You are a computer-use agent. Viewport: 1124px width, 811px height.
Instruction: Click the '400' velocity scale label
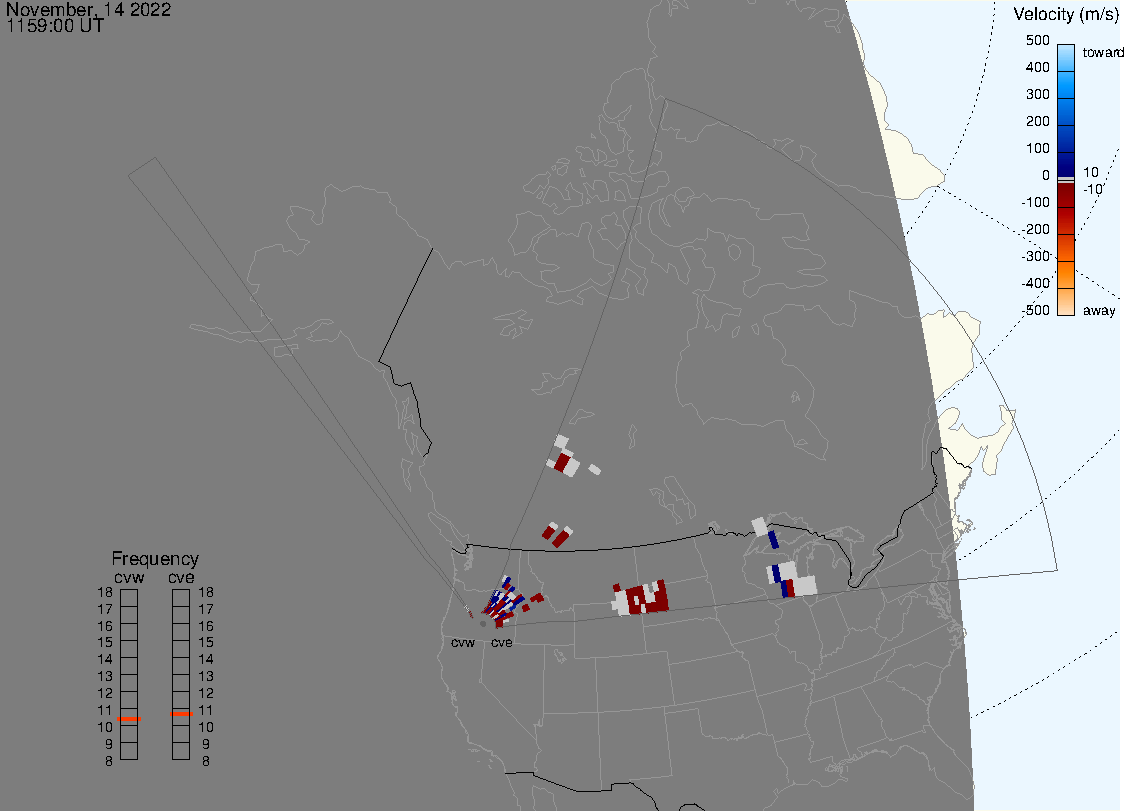click(x=1037, y=67)
